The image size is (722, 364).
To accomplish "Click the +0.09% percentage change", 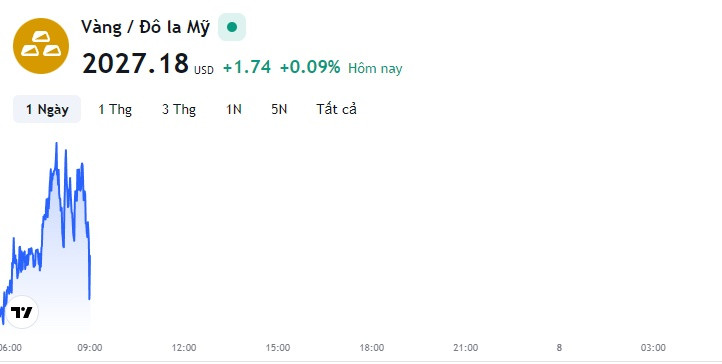I will coord(310,67).
